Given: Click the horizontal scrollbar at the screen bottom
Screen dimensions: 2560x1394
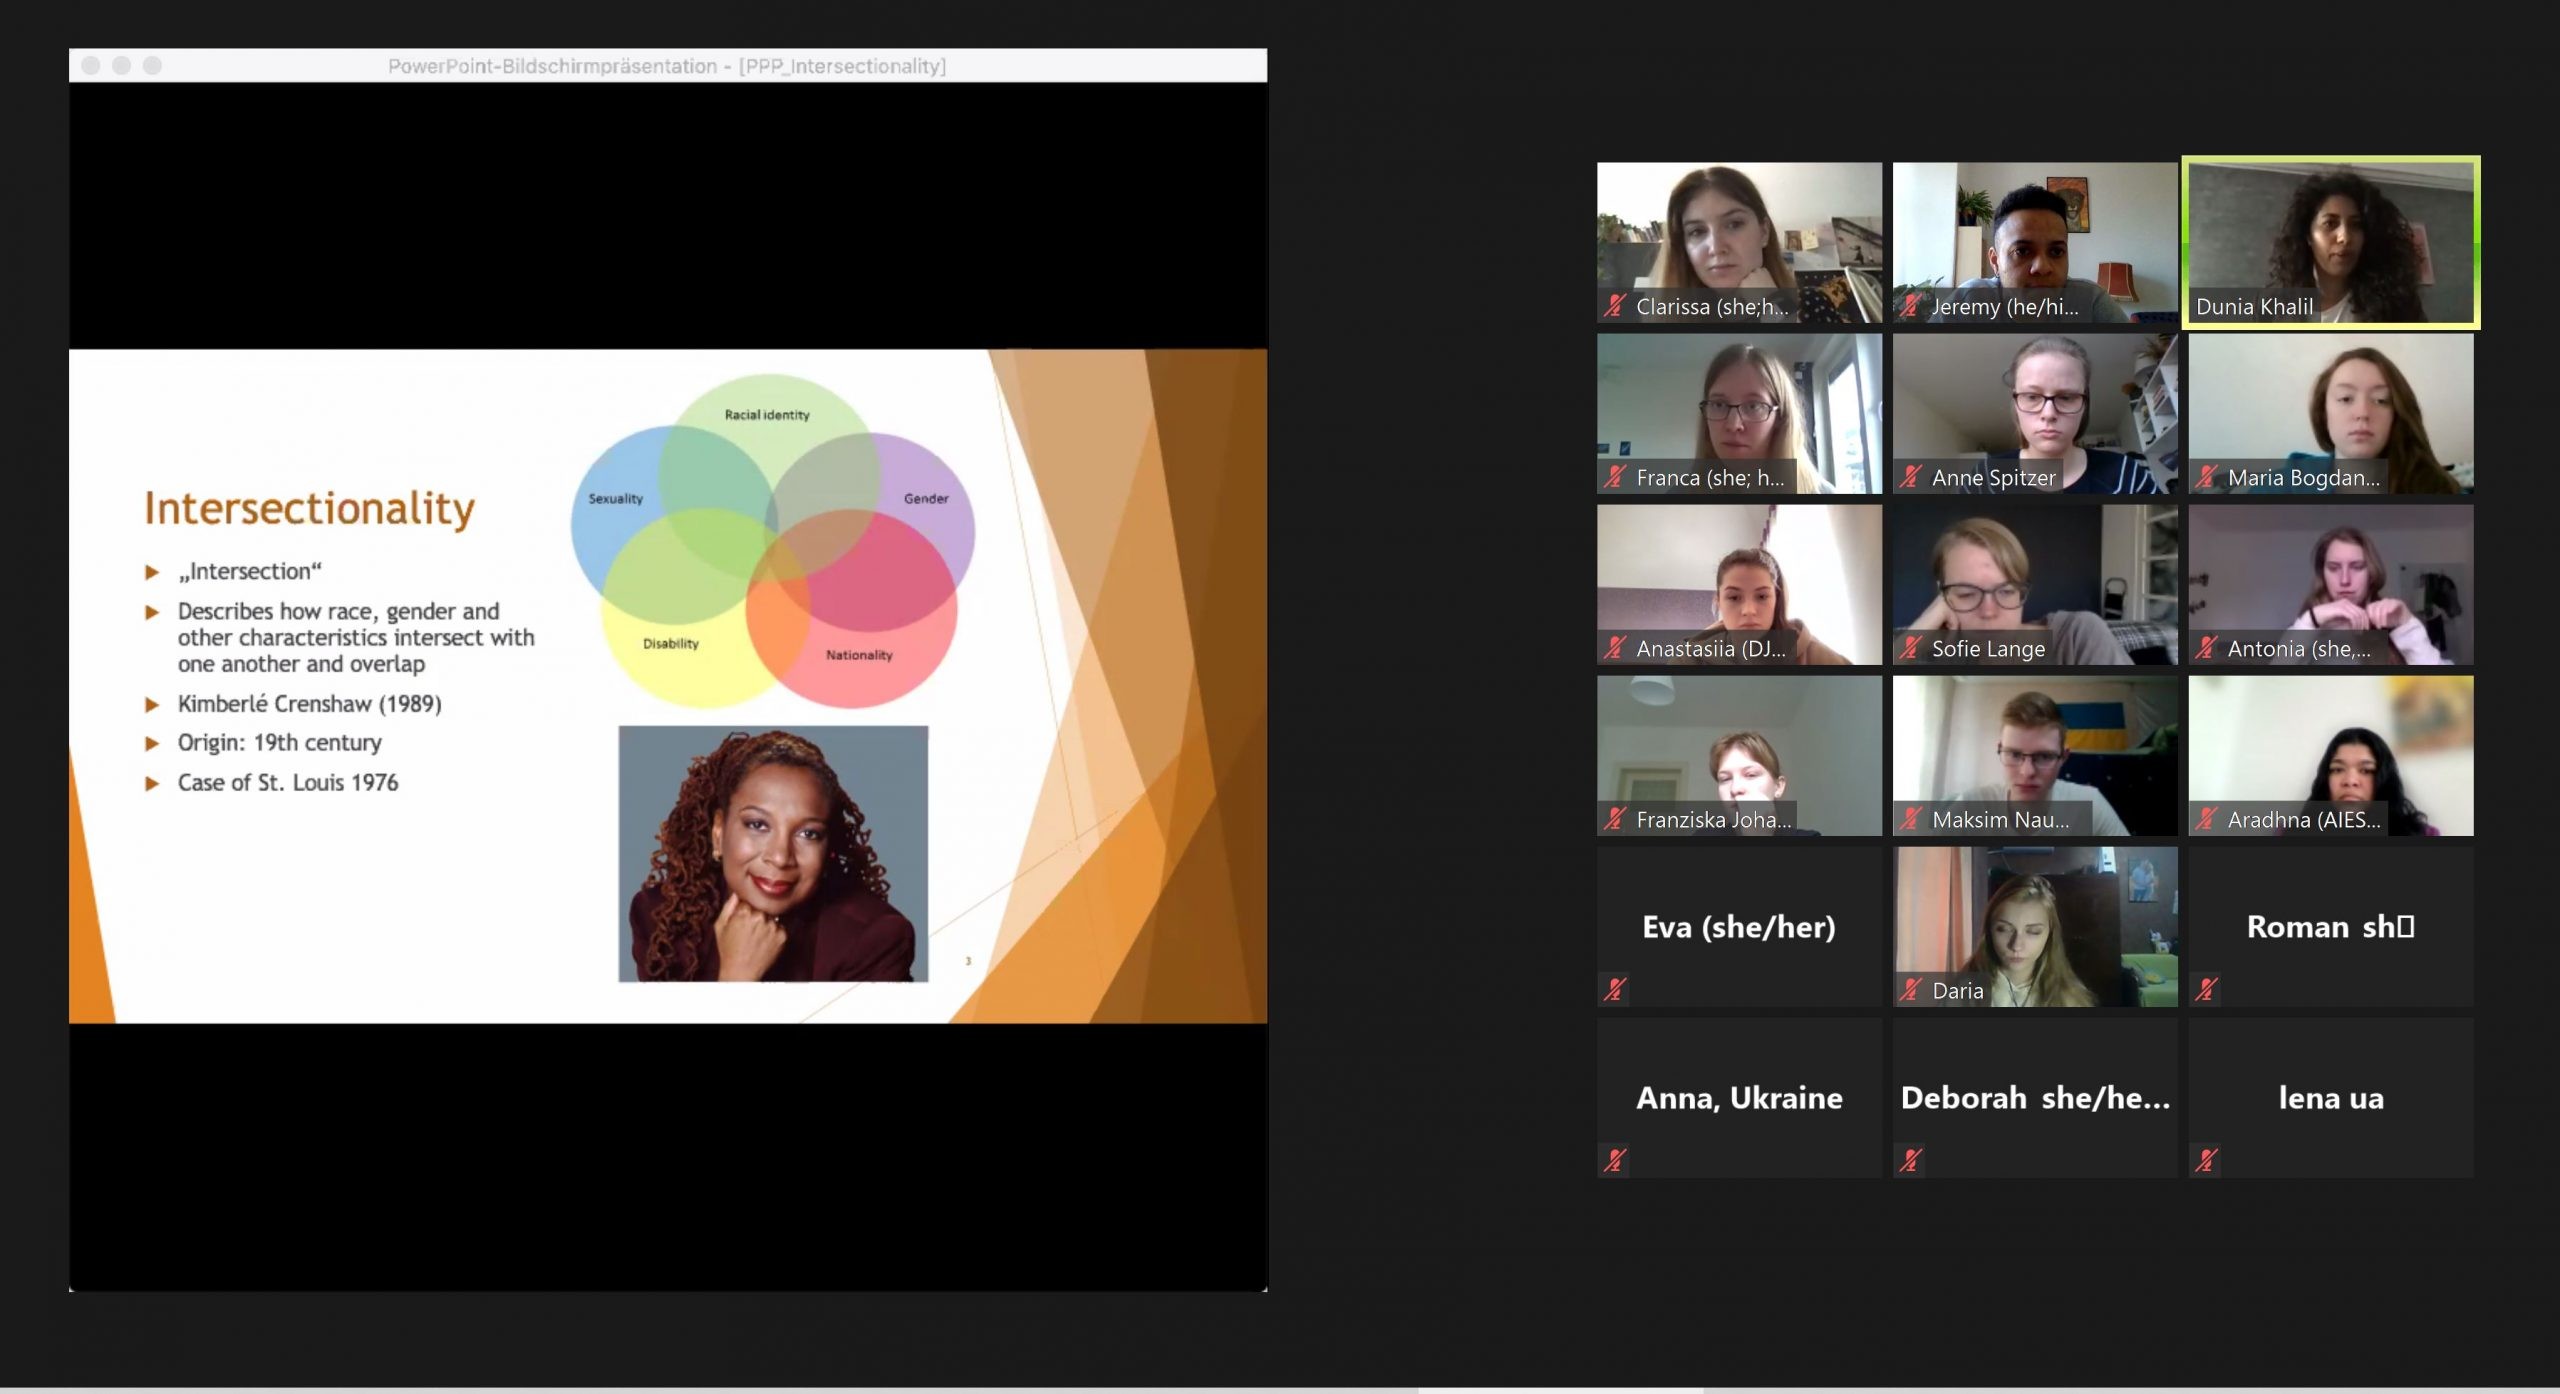Looking at the screenshot, I should pyautogui.click(x=1560, y=1389).
